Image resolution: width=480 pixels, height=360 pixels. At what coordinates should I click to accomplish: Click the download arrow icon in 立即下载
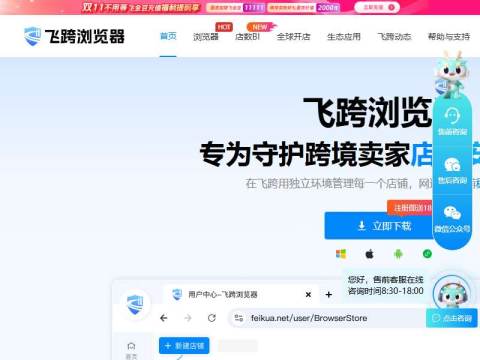362,226
